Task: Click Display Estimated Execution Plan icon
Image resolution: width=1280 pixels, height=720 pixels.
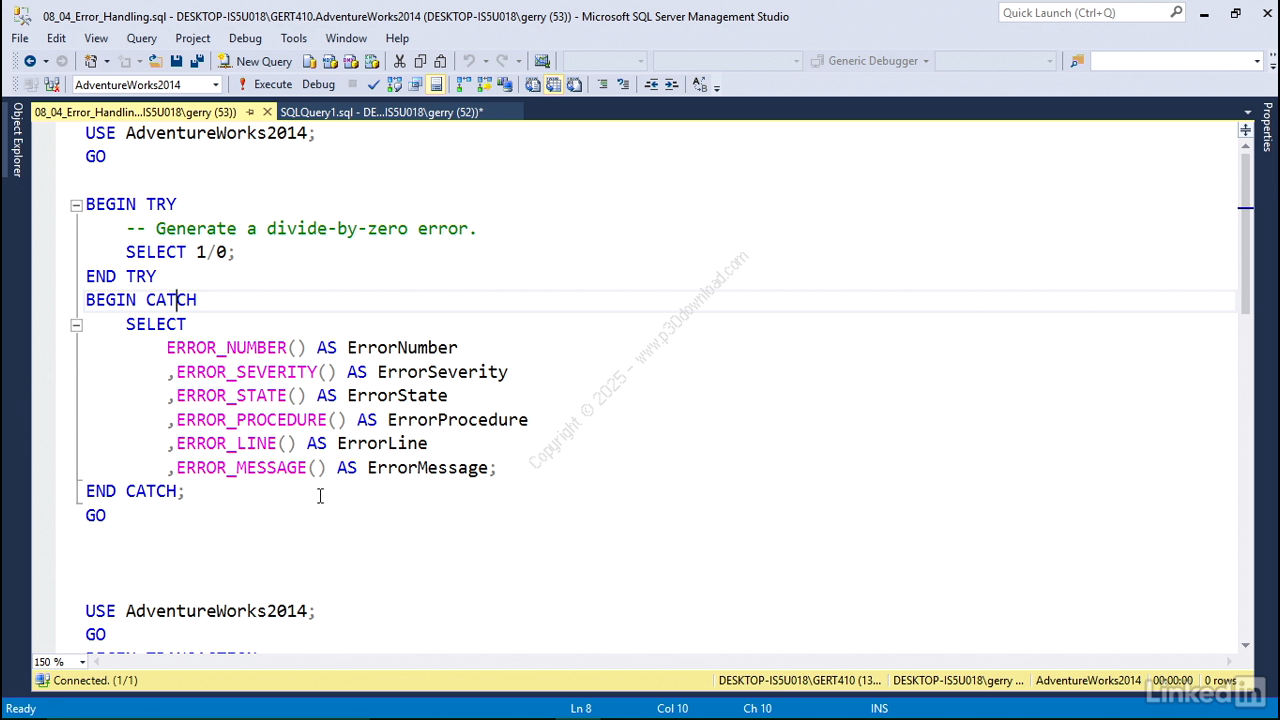Action: tap(394, 85)
